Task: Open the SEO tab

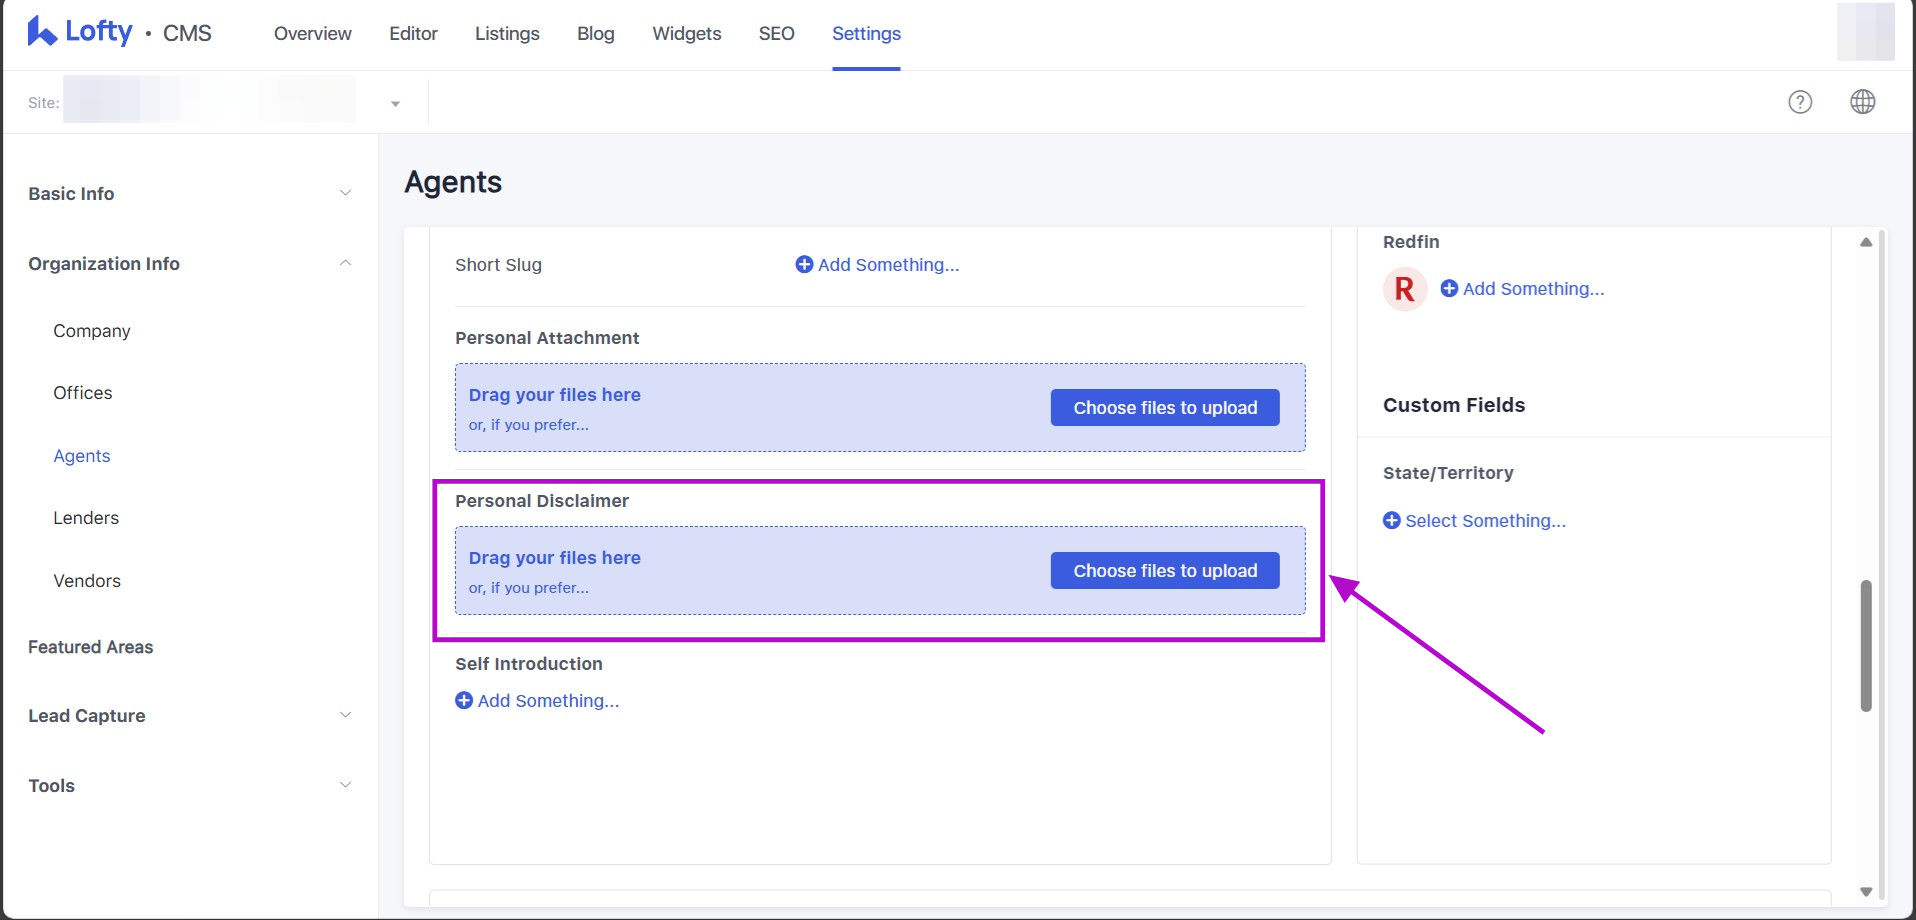Action: 776,34
